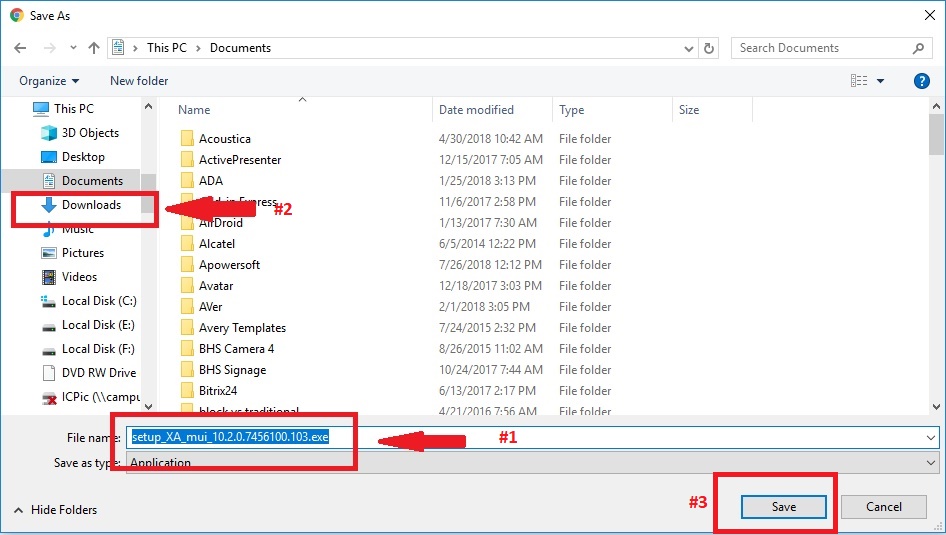Sort by Date modified column header
The width and height of the screenshot is (946, 535).
476,110
